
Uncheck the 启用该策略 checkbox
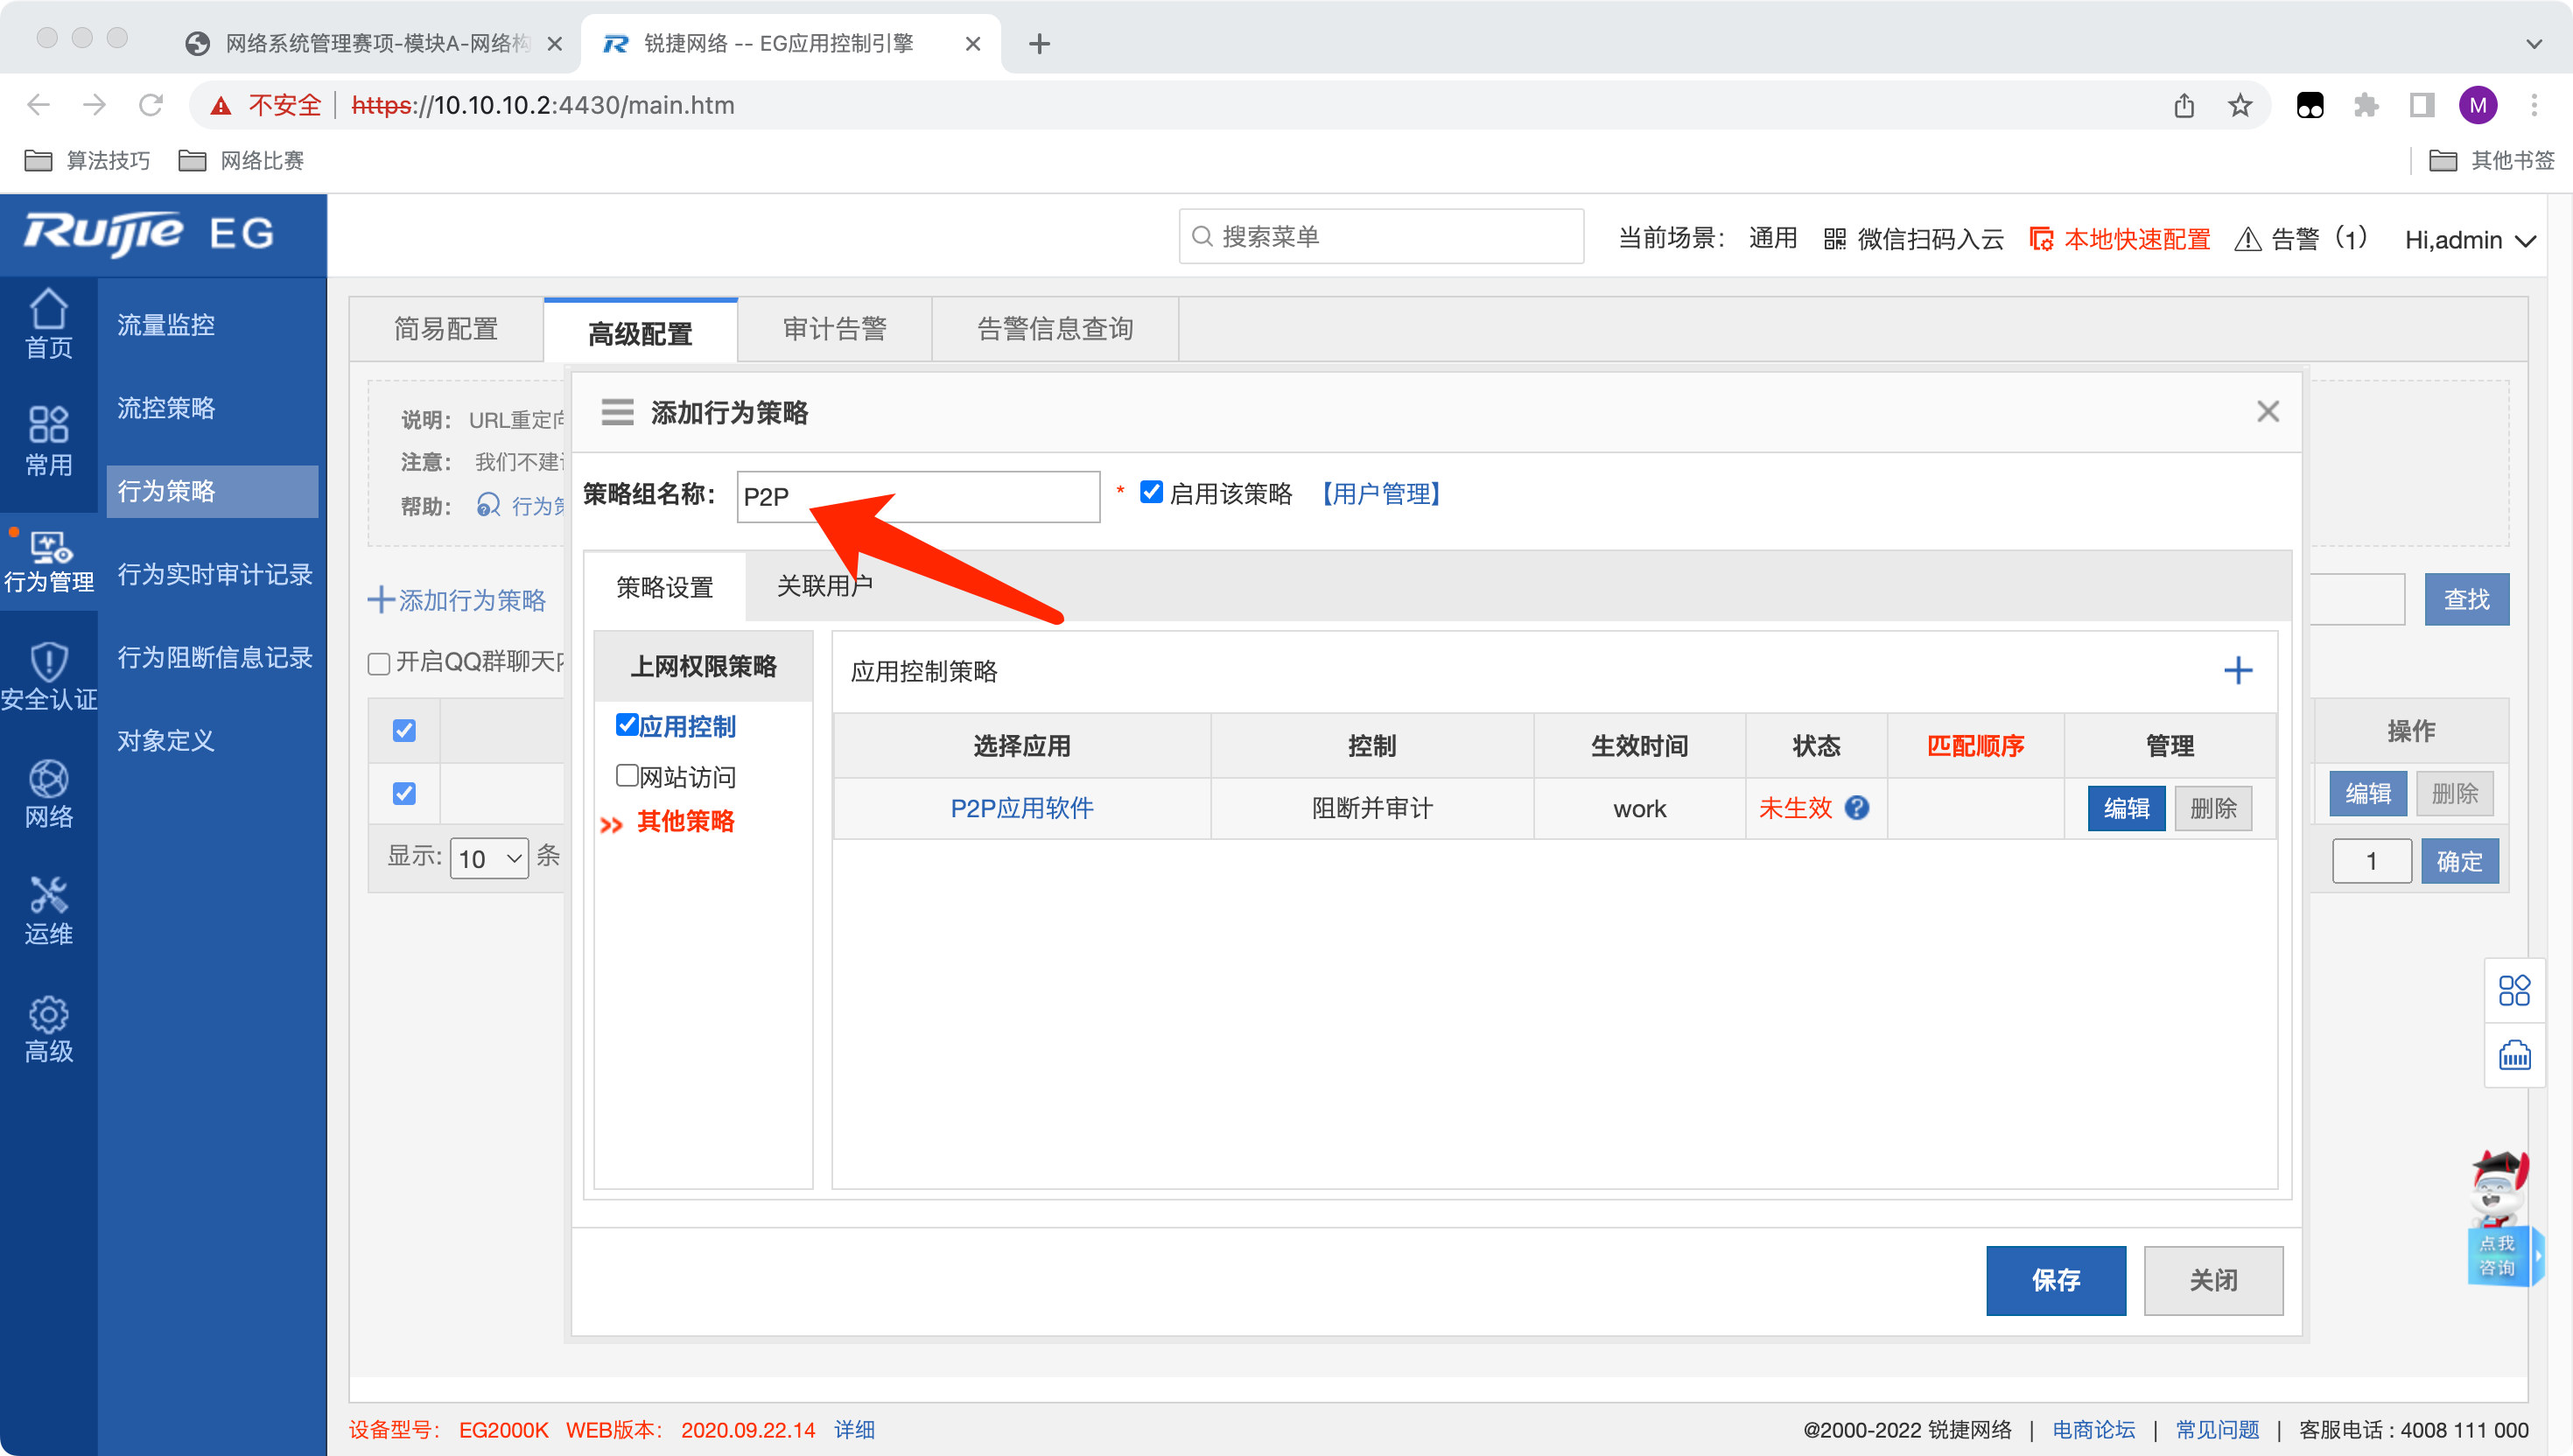tap(1151, 492)
